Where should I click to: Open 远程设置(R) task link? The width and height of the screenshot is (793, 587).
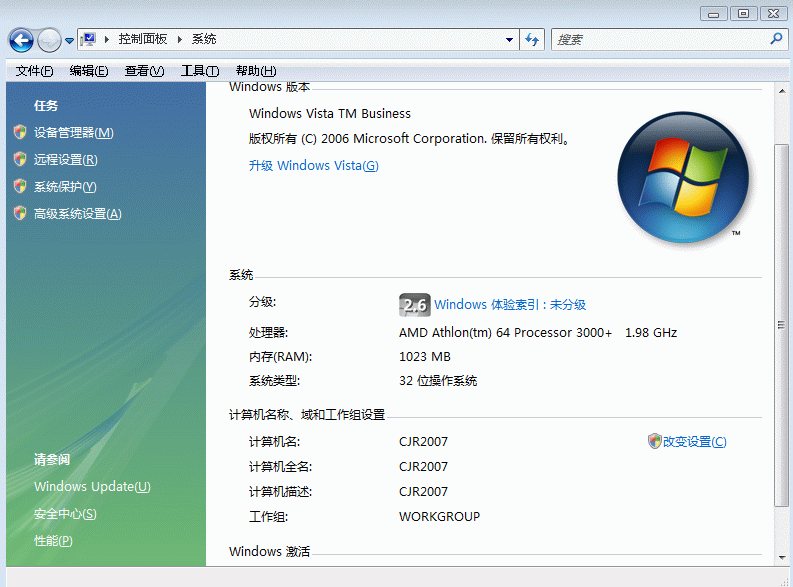[66, 160]
